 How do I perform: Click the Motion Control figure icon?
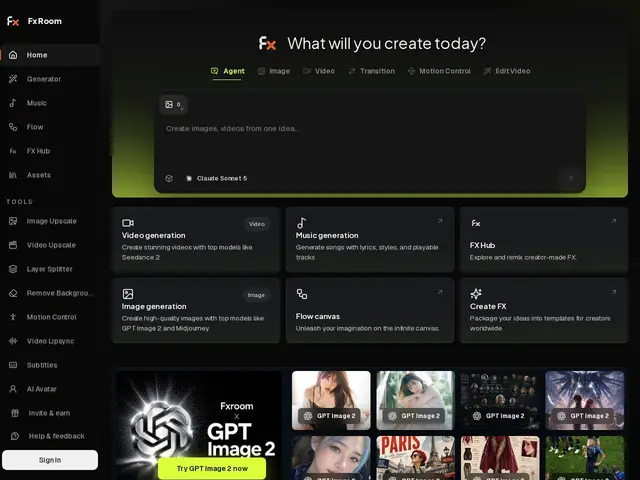click(13, 317)
